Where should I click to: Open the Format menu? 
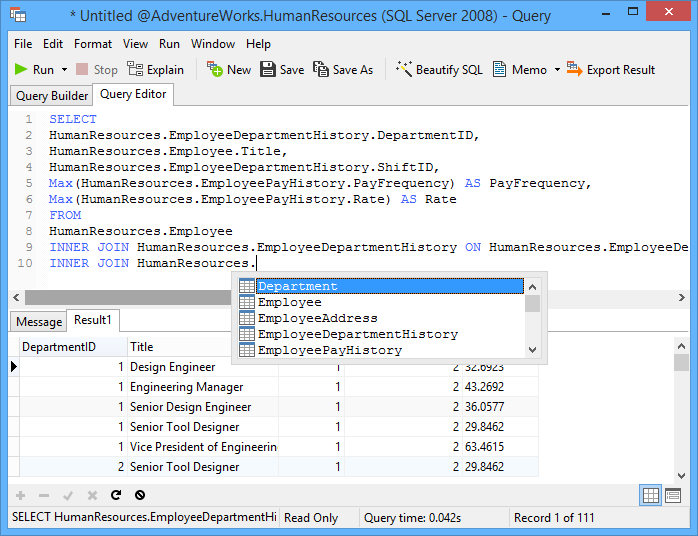tap(93, 44)
